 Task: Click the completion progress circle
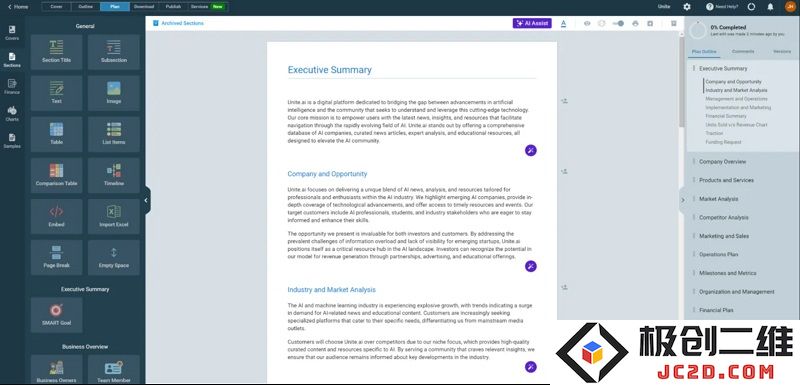click(x=697, y=30)
